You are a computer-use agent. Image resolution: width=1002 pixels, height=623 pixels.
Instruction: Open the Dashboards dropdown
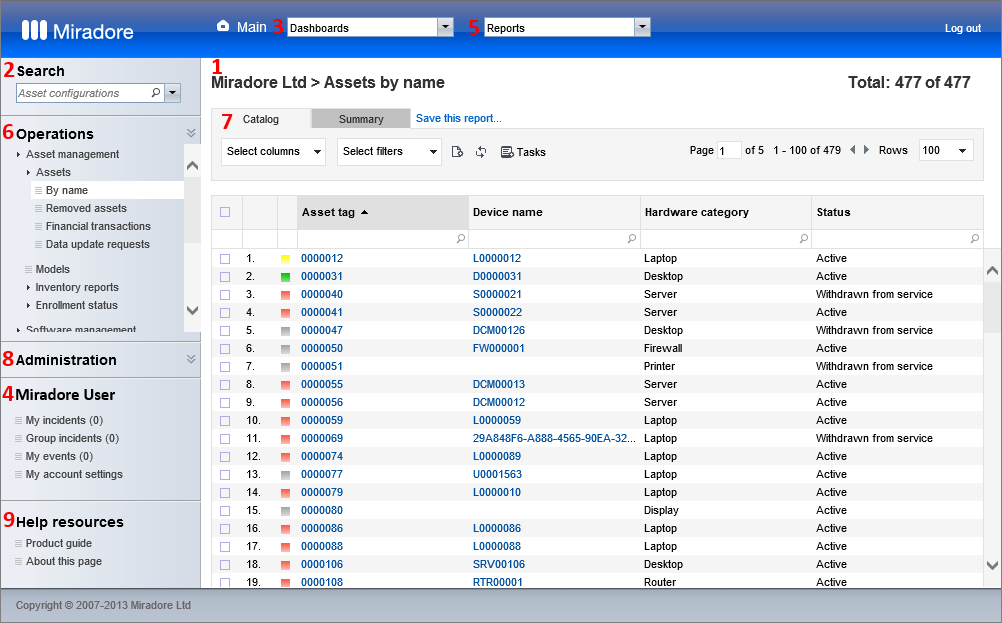tap(445, 28)
